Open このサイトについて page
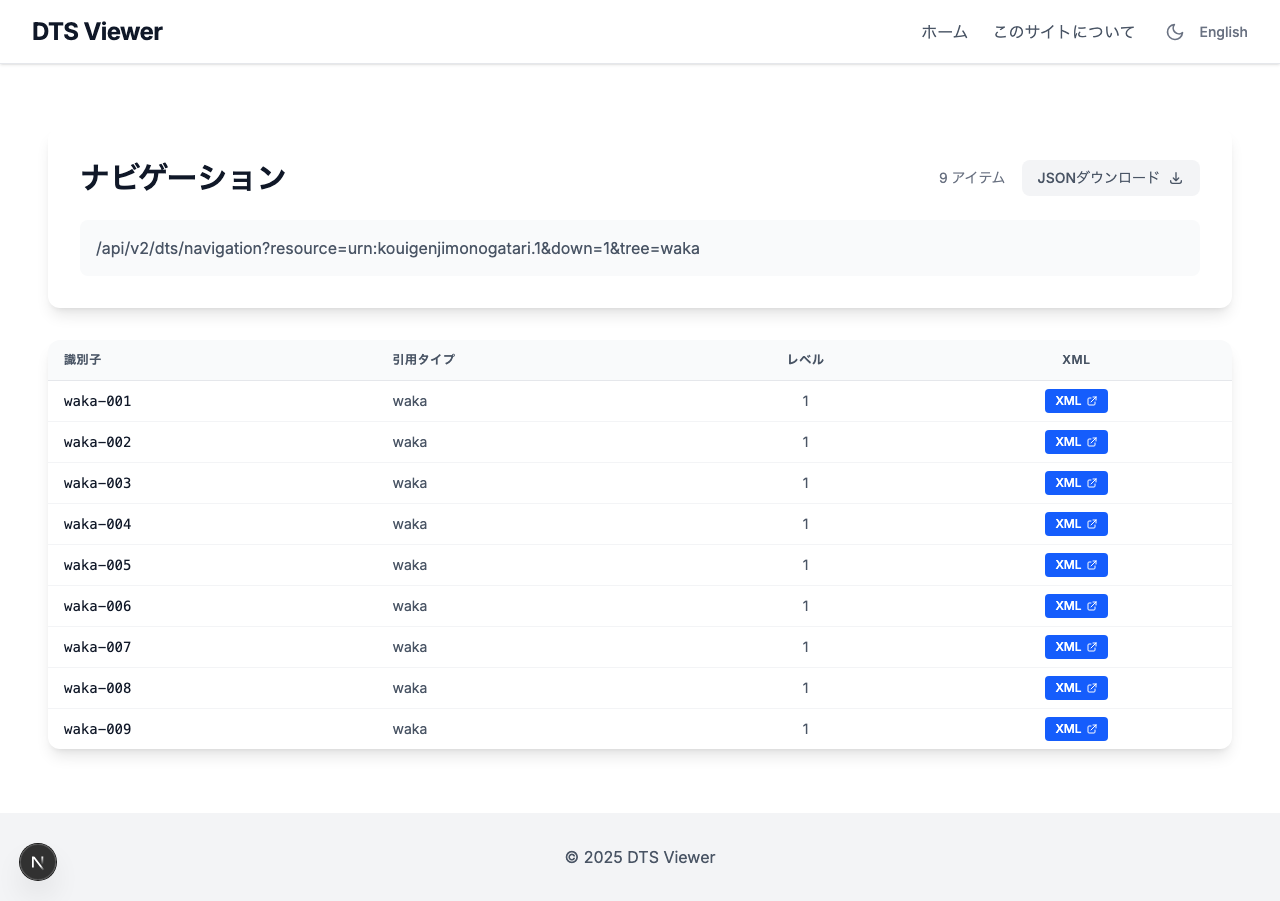Image resolution: width=1280 pixels, height=901 pixels. (1063, 31)
